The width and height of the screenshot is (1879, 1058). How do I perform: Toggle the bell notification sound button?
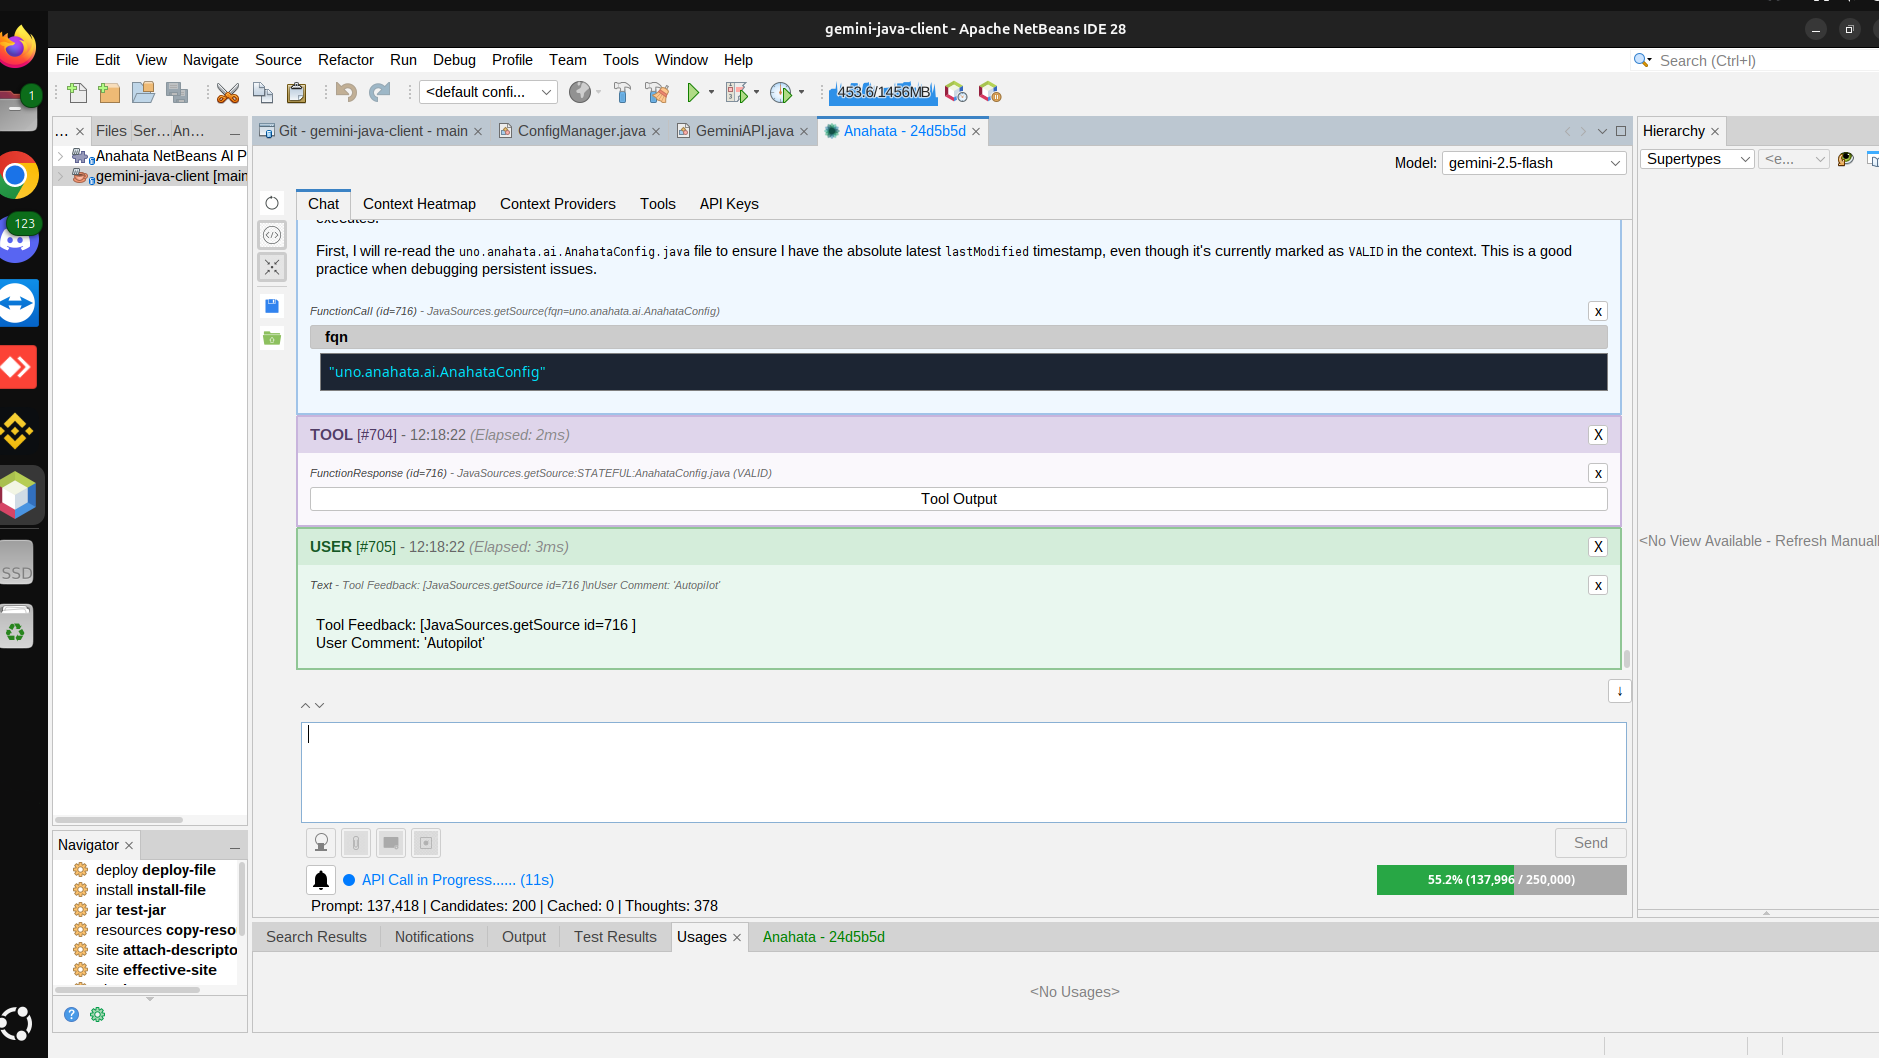tap(321, 880)
